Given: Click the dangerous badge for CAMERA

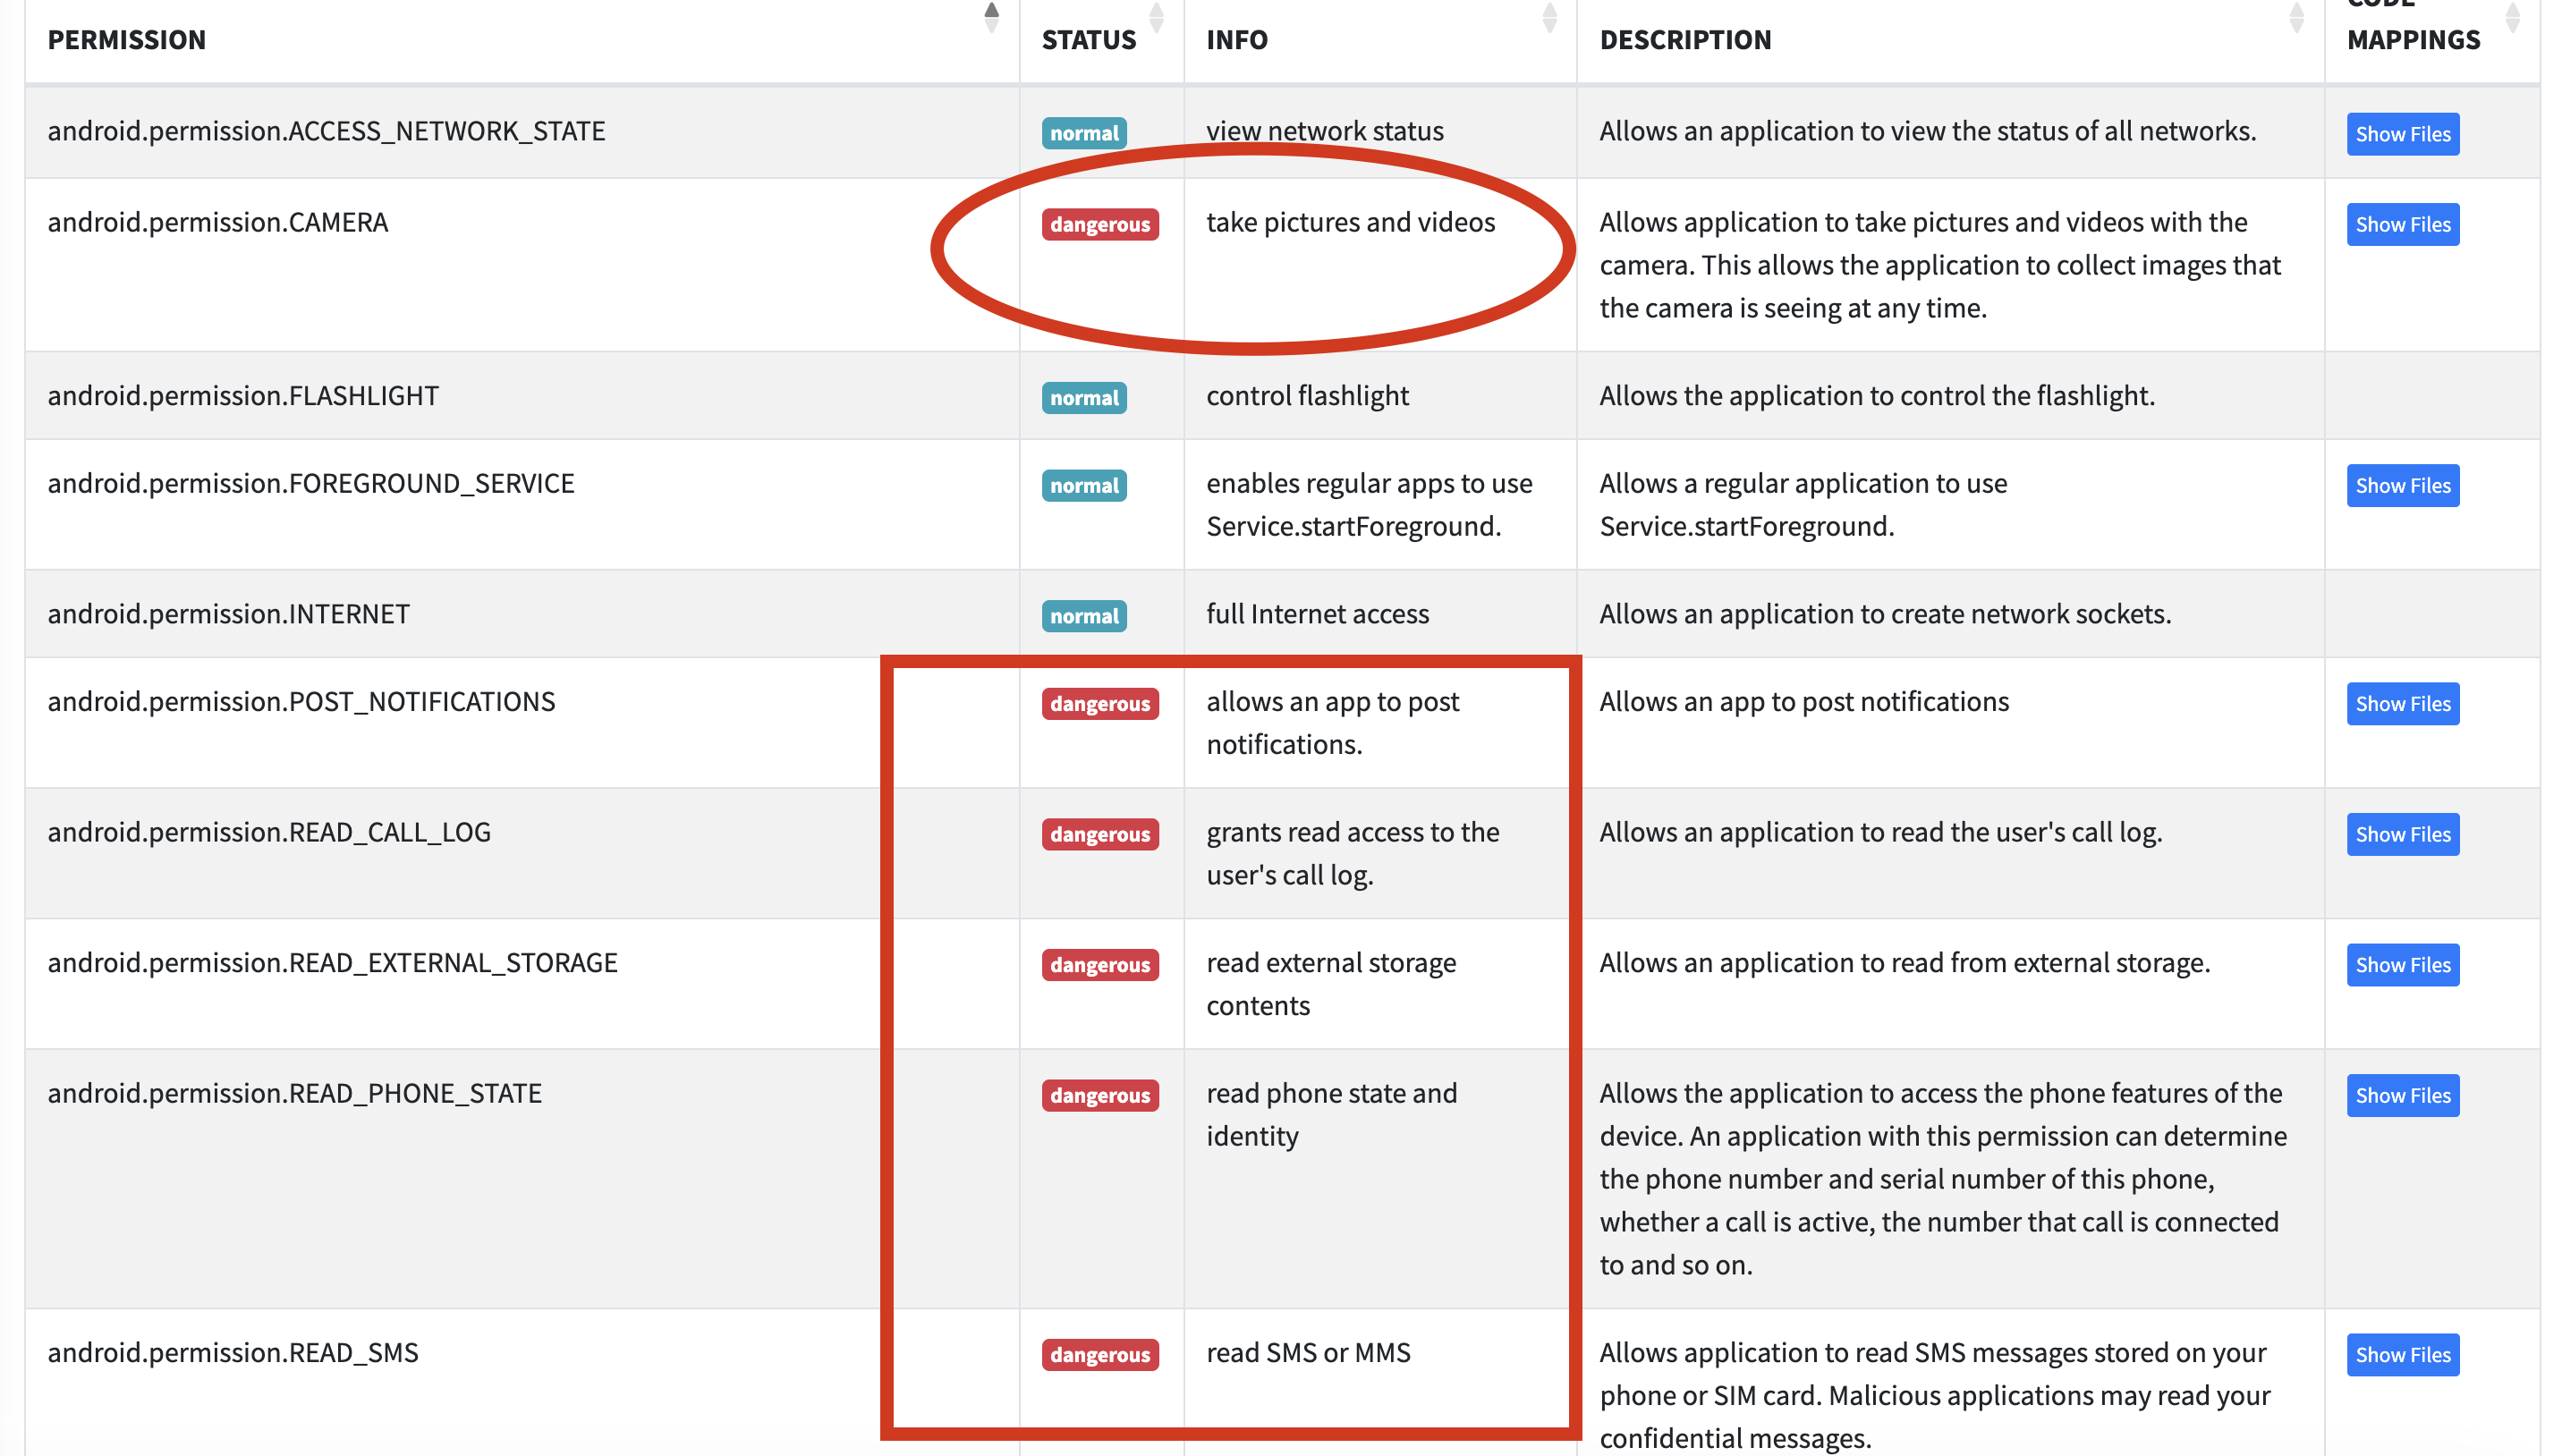Looking at the screenshot, I should pos(1099,225).
